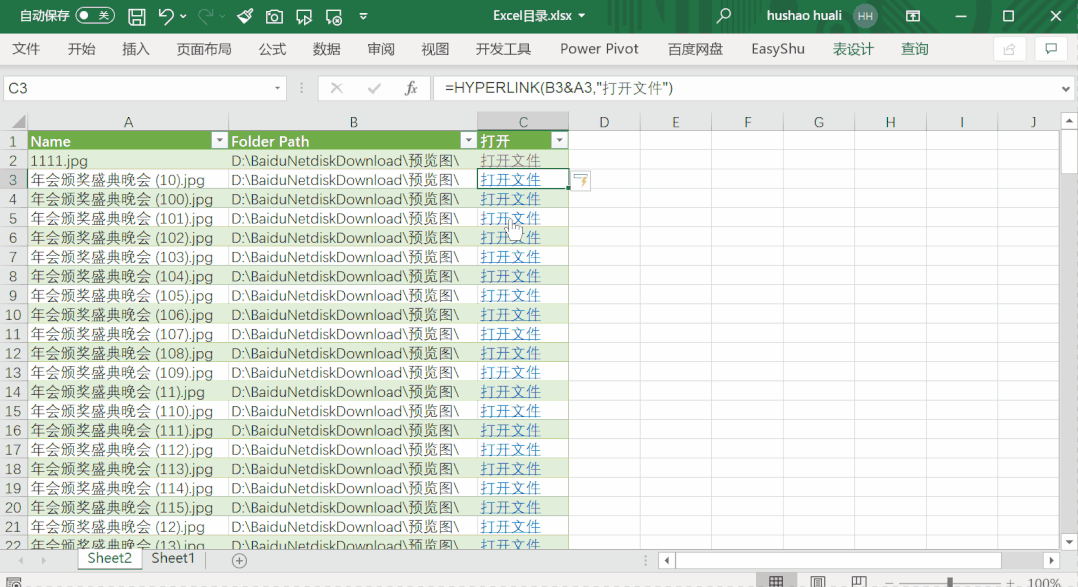1078x587 pixels.
Task: Switch to the 视图 tab
Action: click(434, 49)
